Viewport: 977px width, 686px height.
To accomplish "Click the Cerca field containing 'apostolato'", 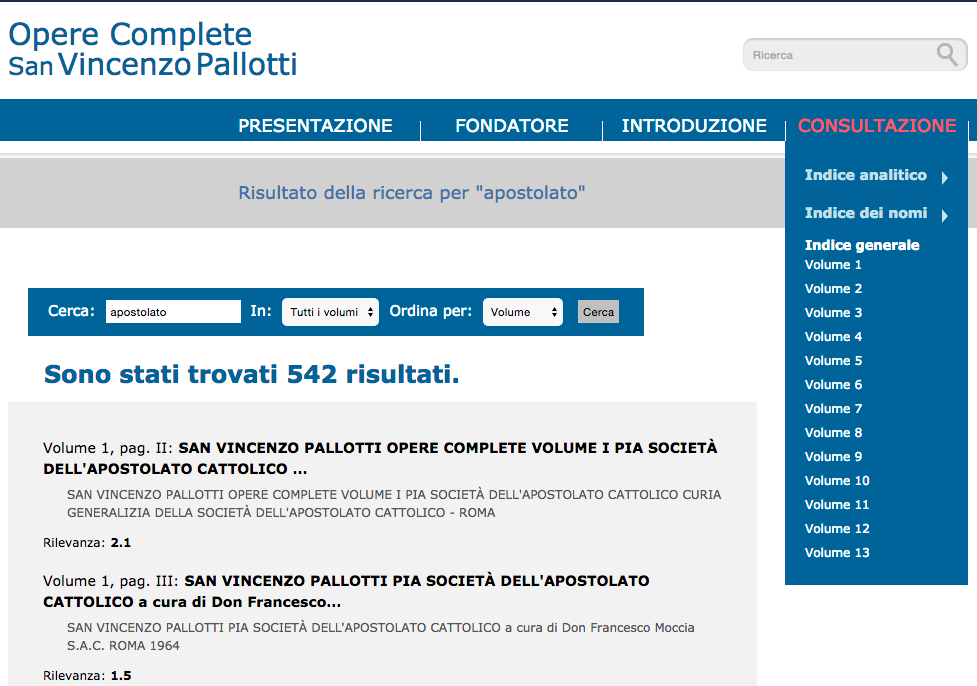I will click(173, 312).
